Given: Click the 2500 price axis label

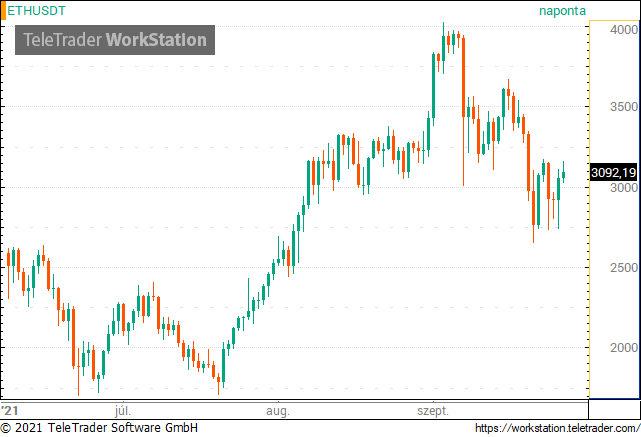Looking at the screenshot, I should pyautogui.click(x=624, y=268).
